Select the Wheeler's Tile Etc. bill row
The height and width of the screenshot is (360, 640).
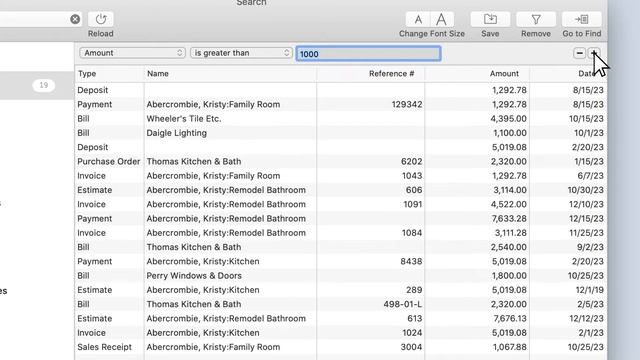[341, 119]
